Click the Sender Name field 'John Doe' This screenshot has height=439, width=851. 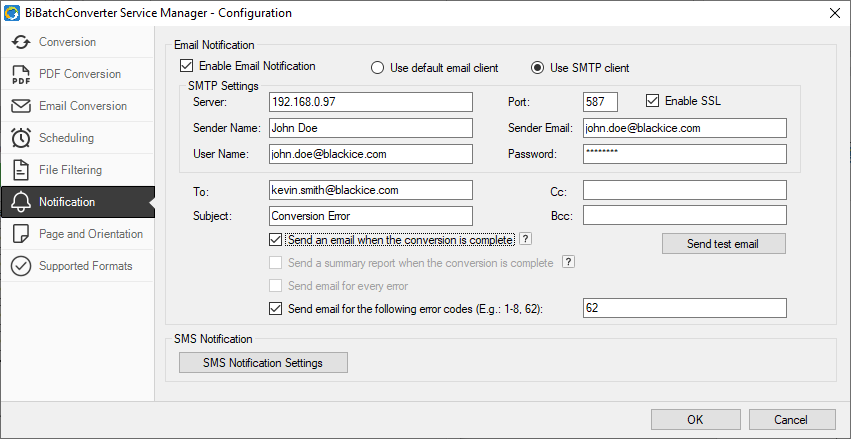371,128
